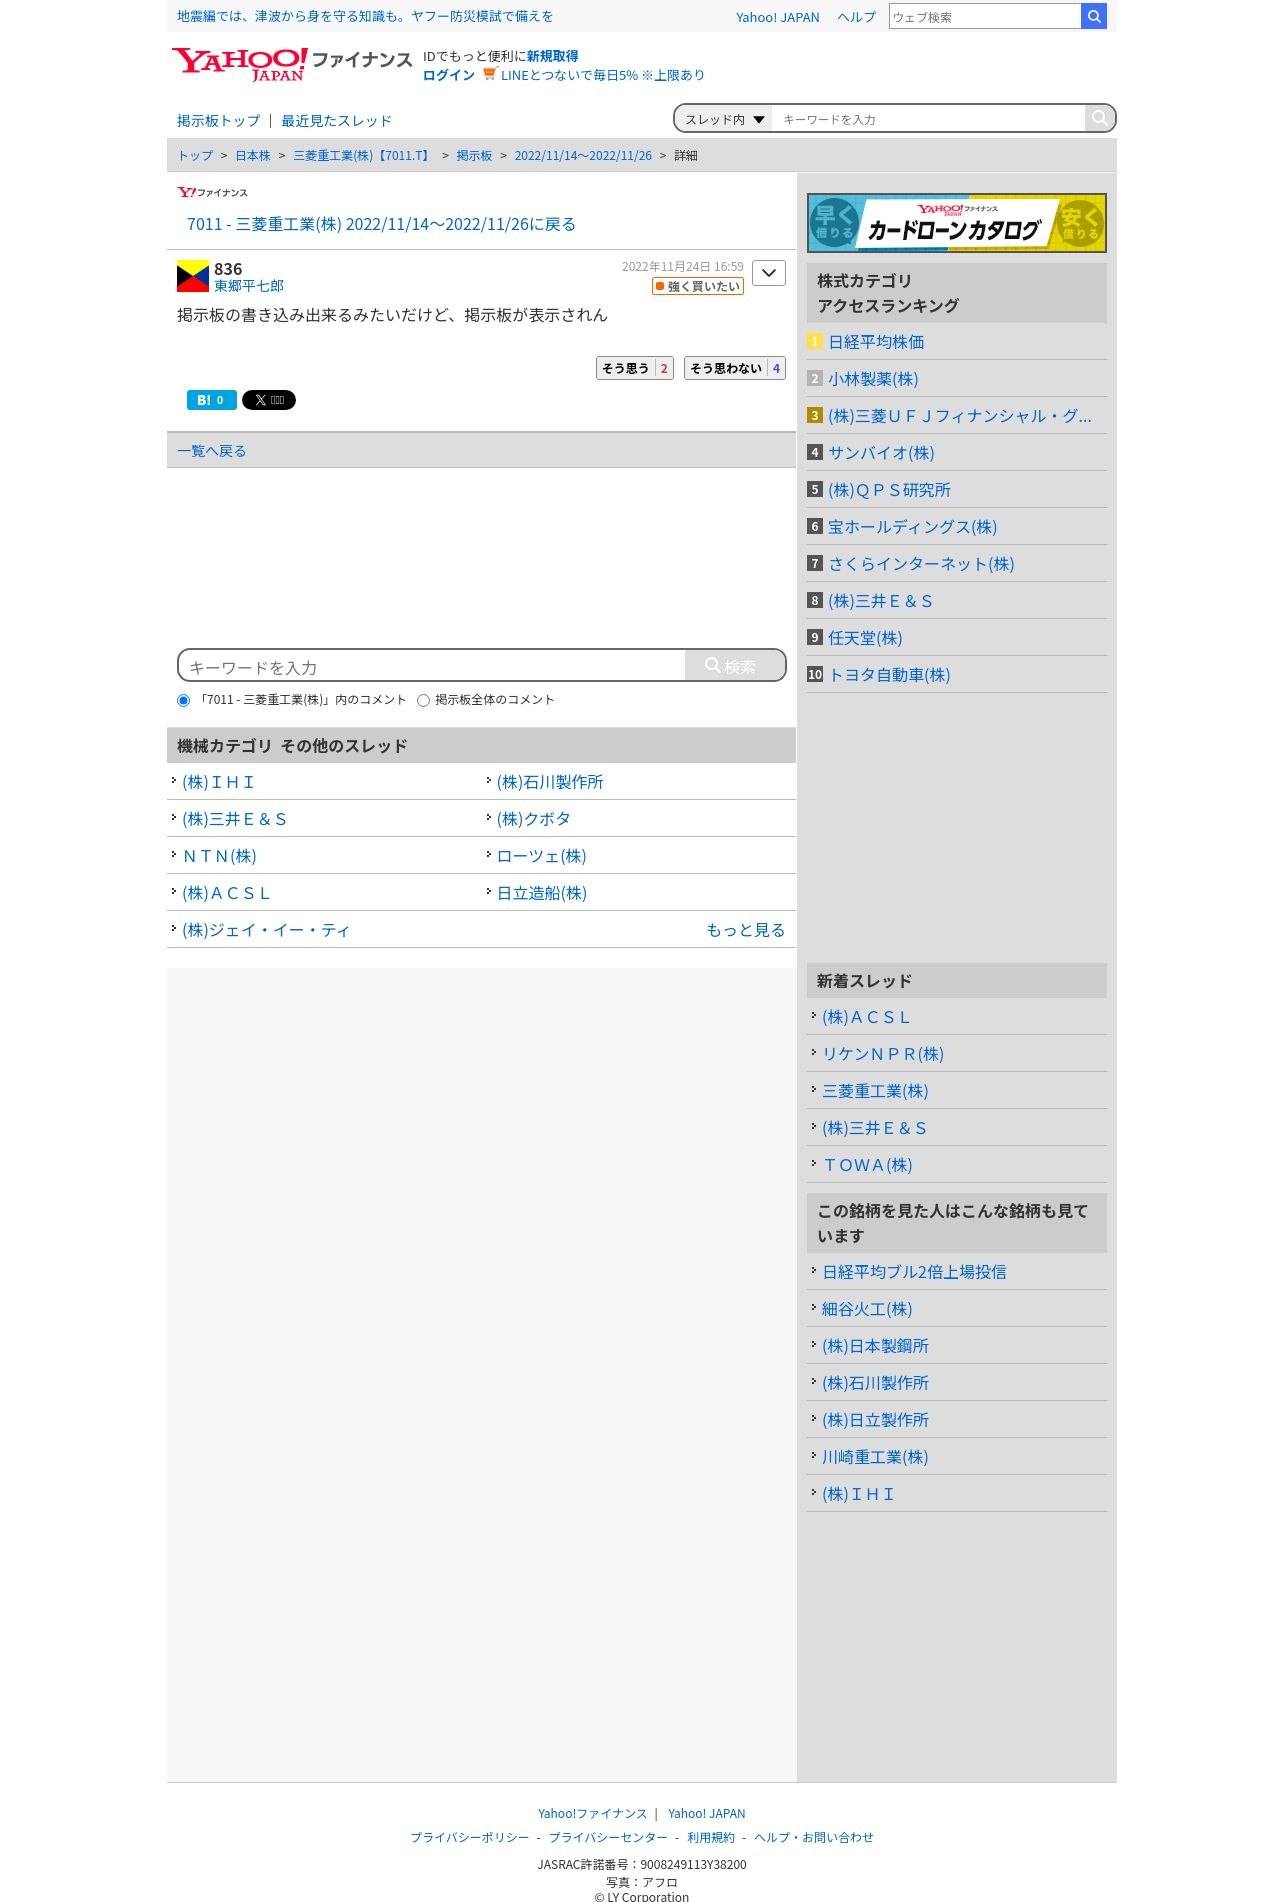The width and height of the screenshot is (1284, 1902).
Task: Open the サンバイオ(株) ranking entry
Action: point(881,453)
